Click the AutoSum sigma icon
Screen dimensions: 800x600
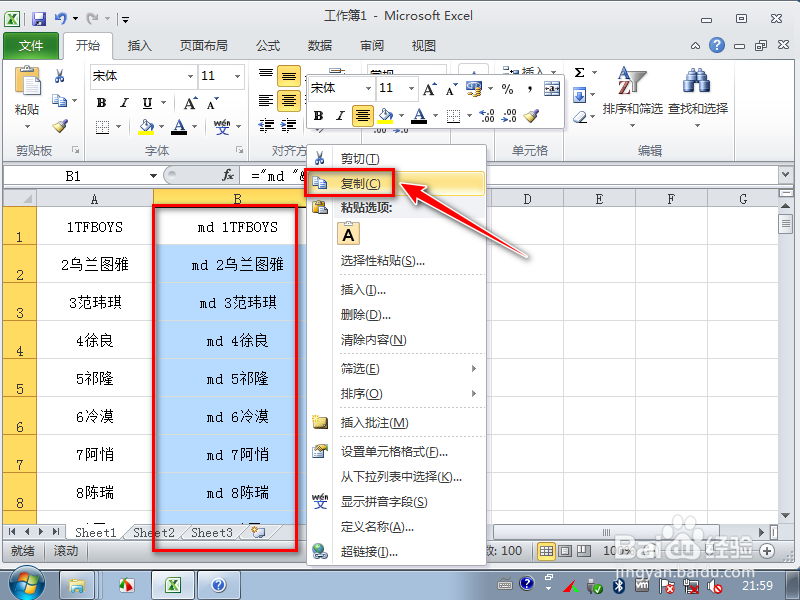(x=579, y=72)
